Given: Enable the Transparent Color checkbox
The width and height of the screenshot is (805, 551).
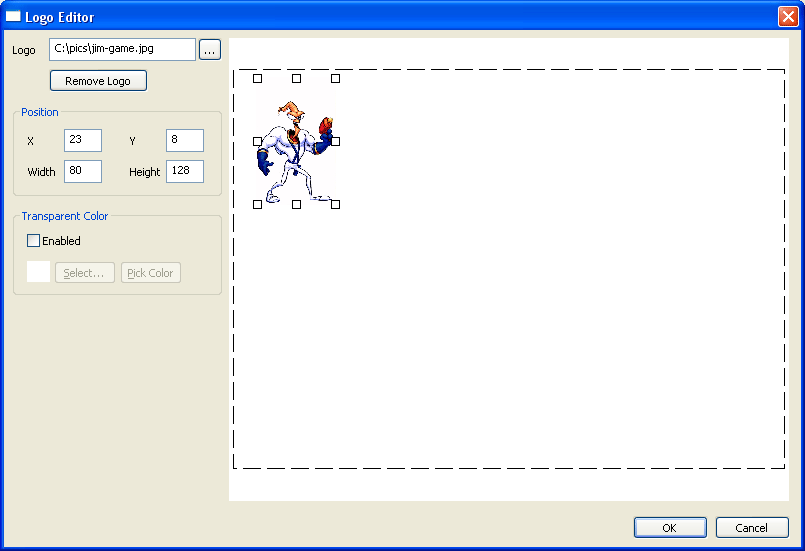Looking at the screenshot, I should pos(33,240).
